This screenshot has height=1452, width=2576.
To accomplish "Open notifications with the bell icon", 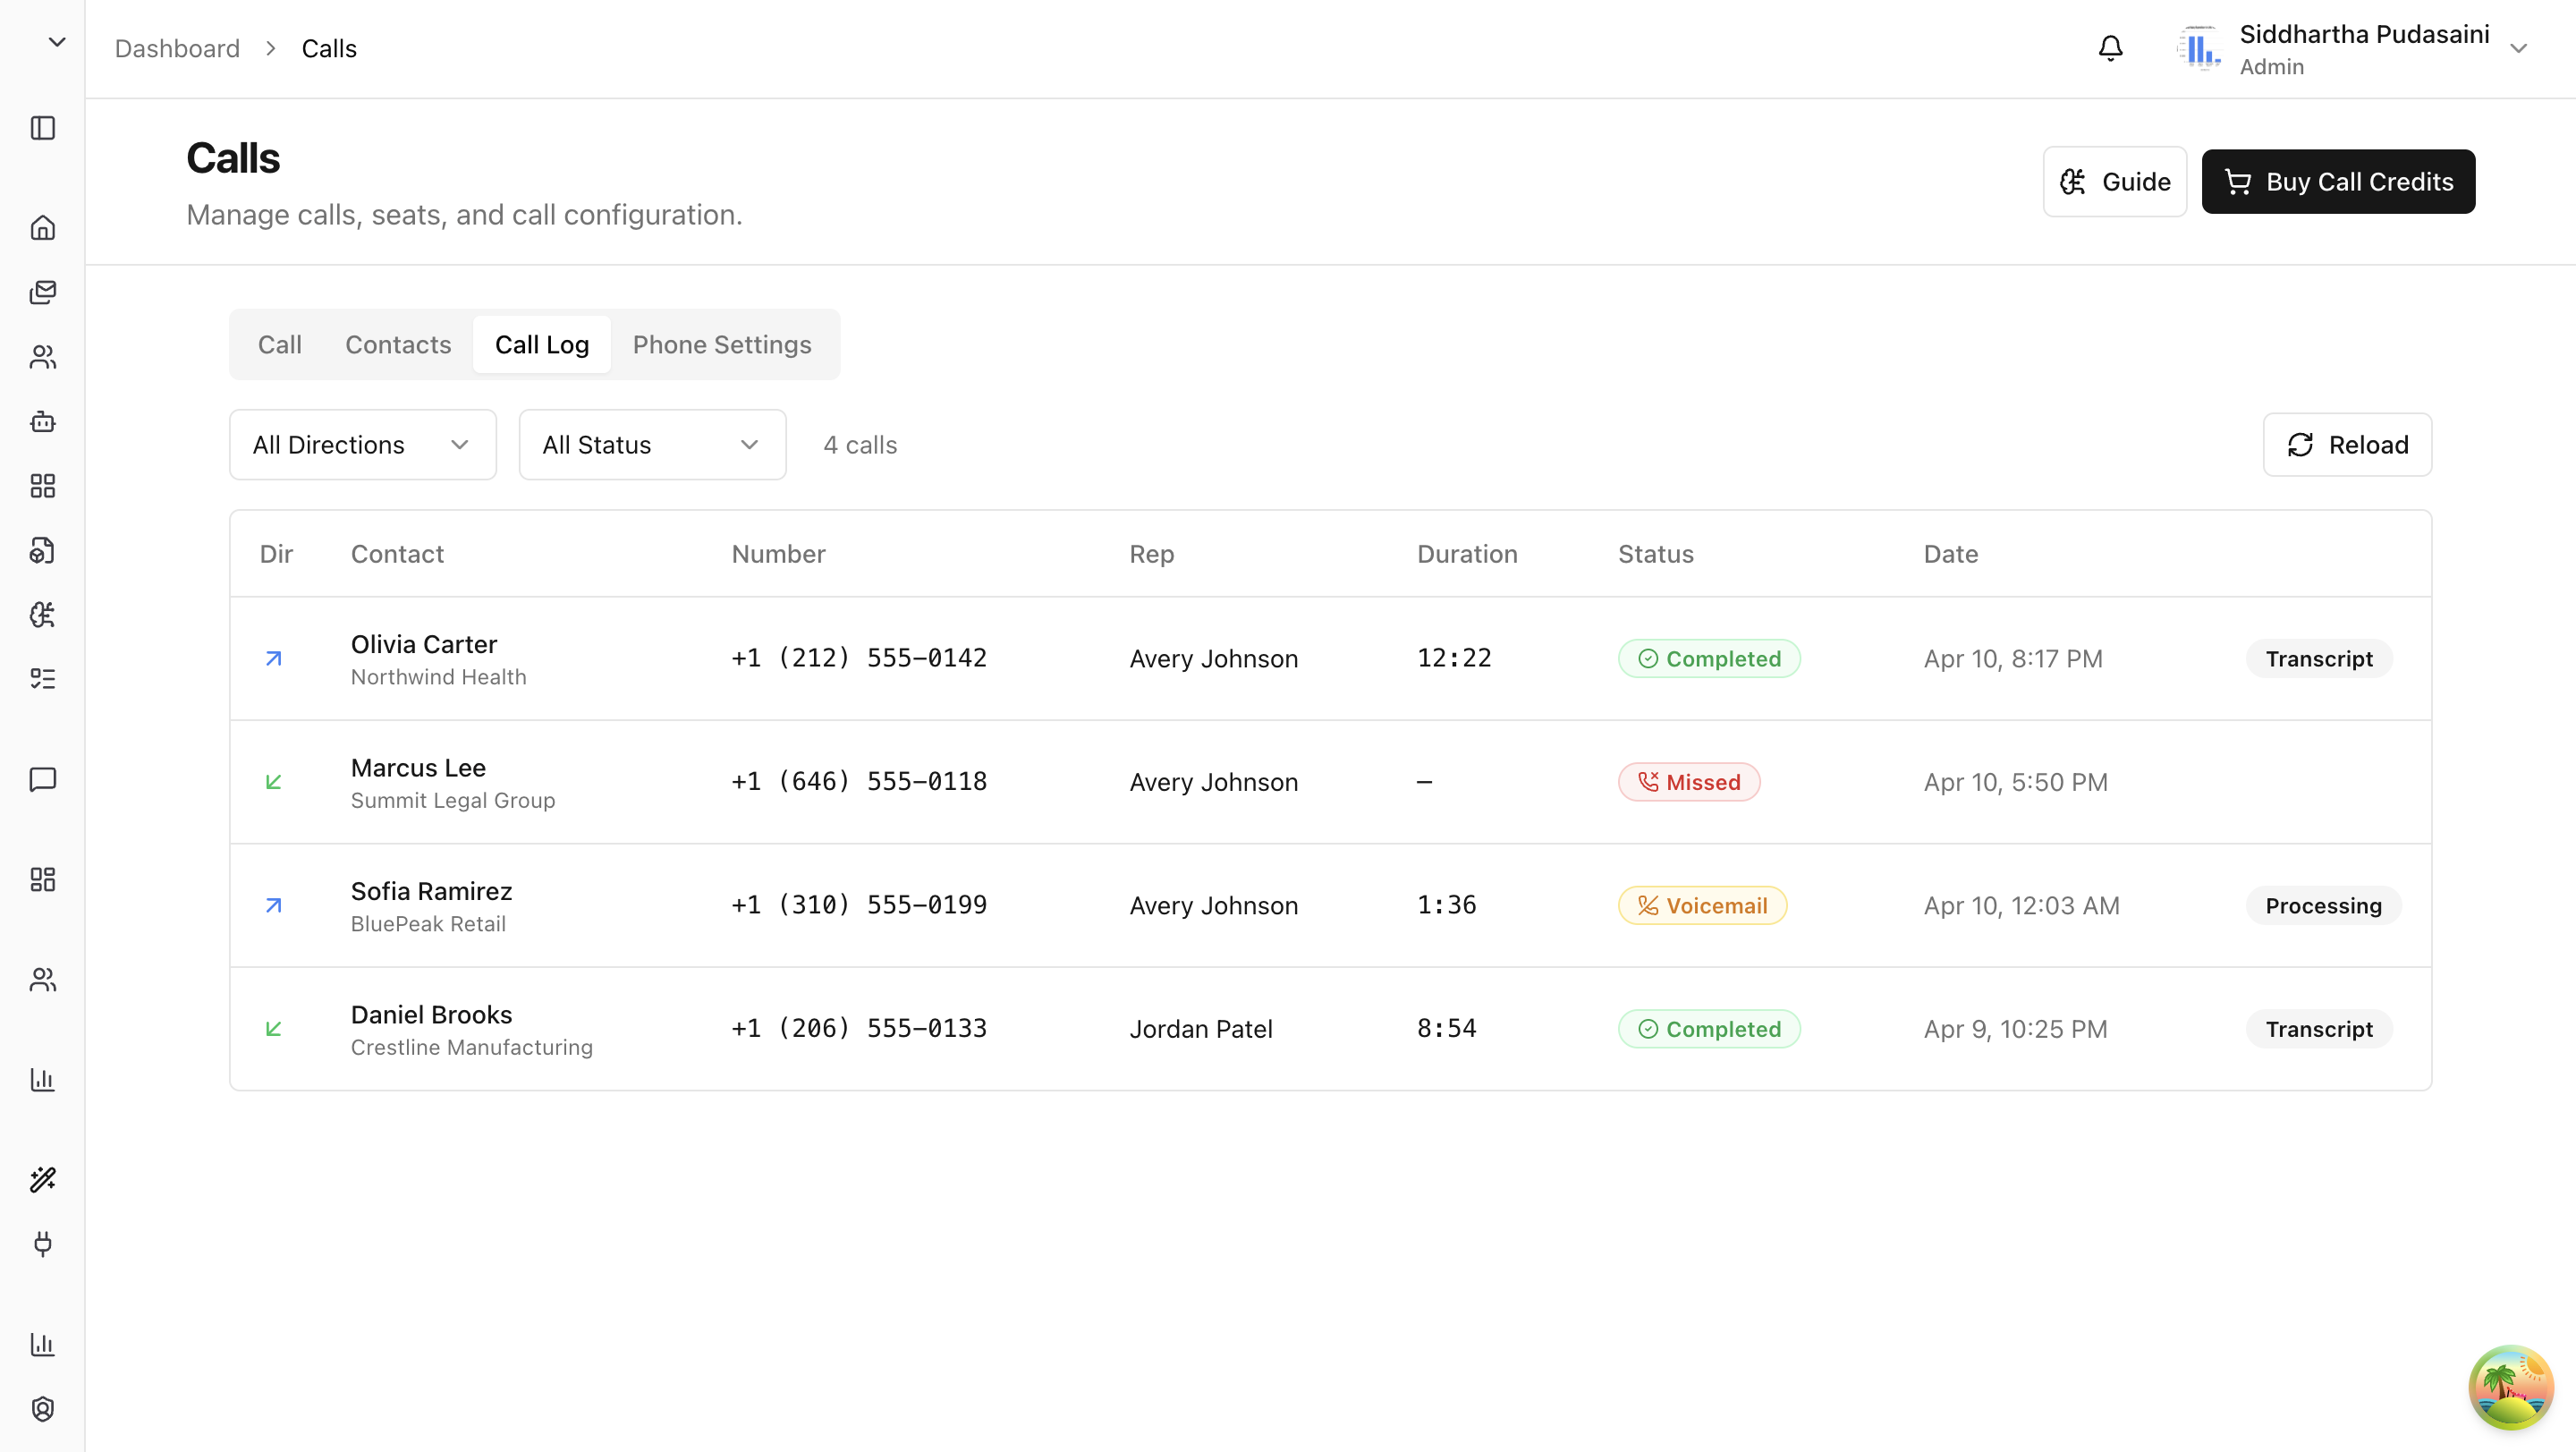I will click(x=2110, y=48).
